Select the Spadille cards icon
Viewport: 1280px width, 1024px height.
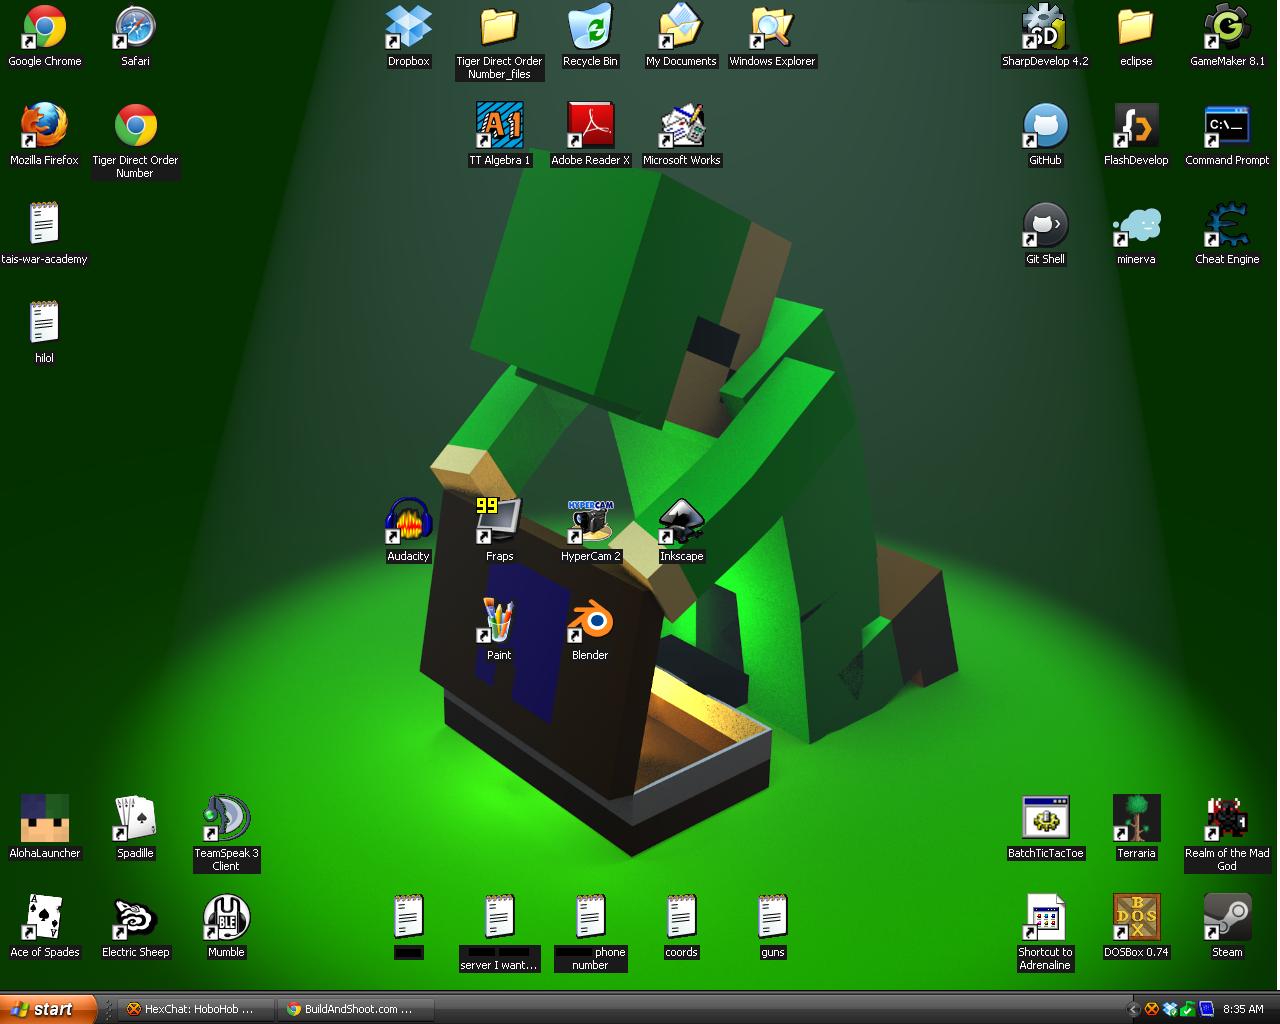(135, 819)
